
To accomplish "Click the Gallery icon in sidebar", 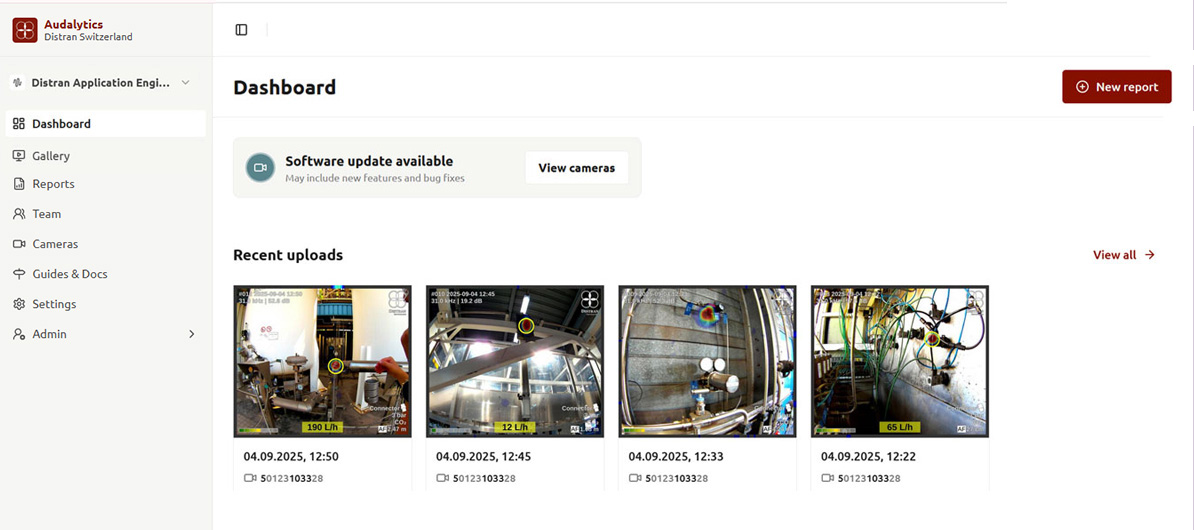I will tap(19, 156).
